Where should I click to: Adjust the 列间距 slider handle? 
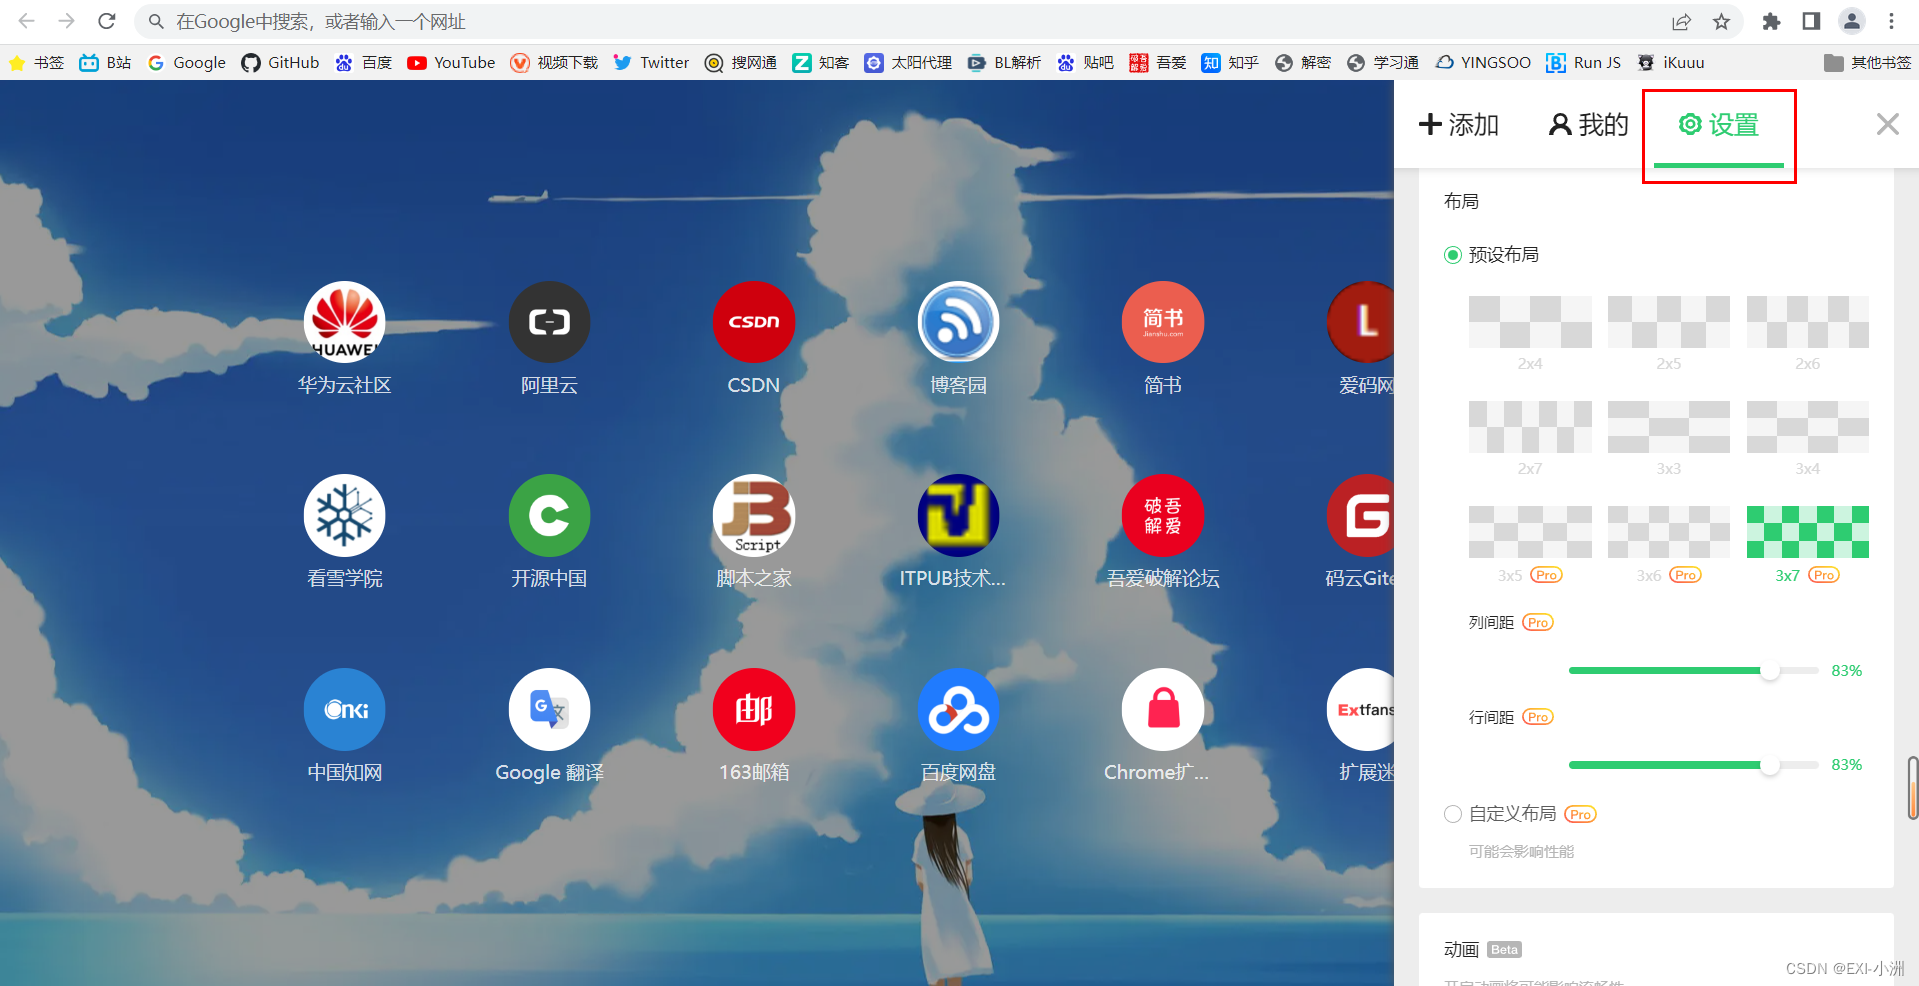coord(1770,671)
